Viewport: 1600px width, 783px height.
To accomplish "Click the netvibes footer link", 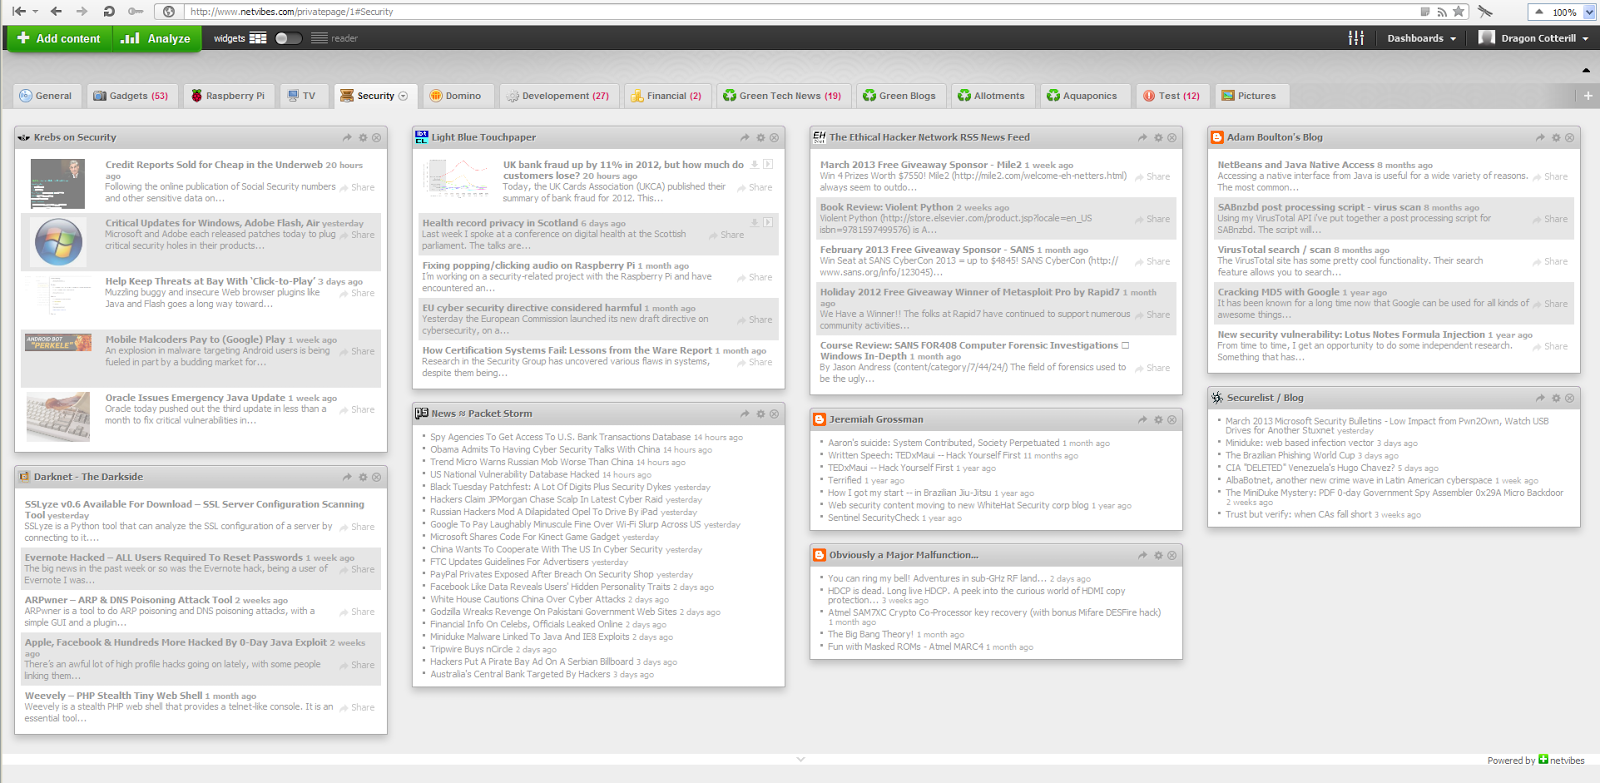I will 1561,761.
